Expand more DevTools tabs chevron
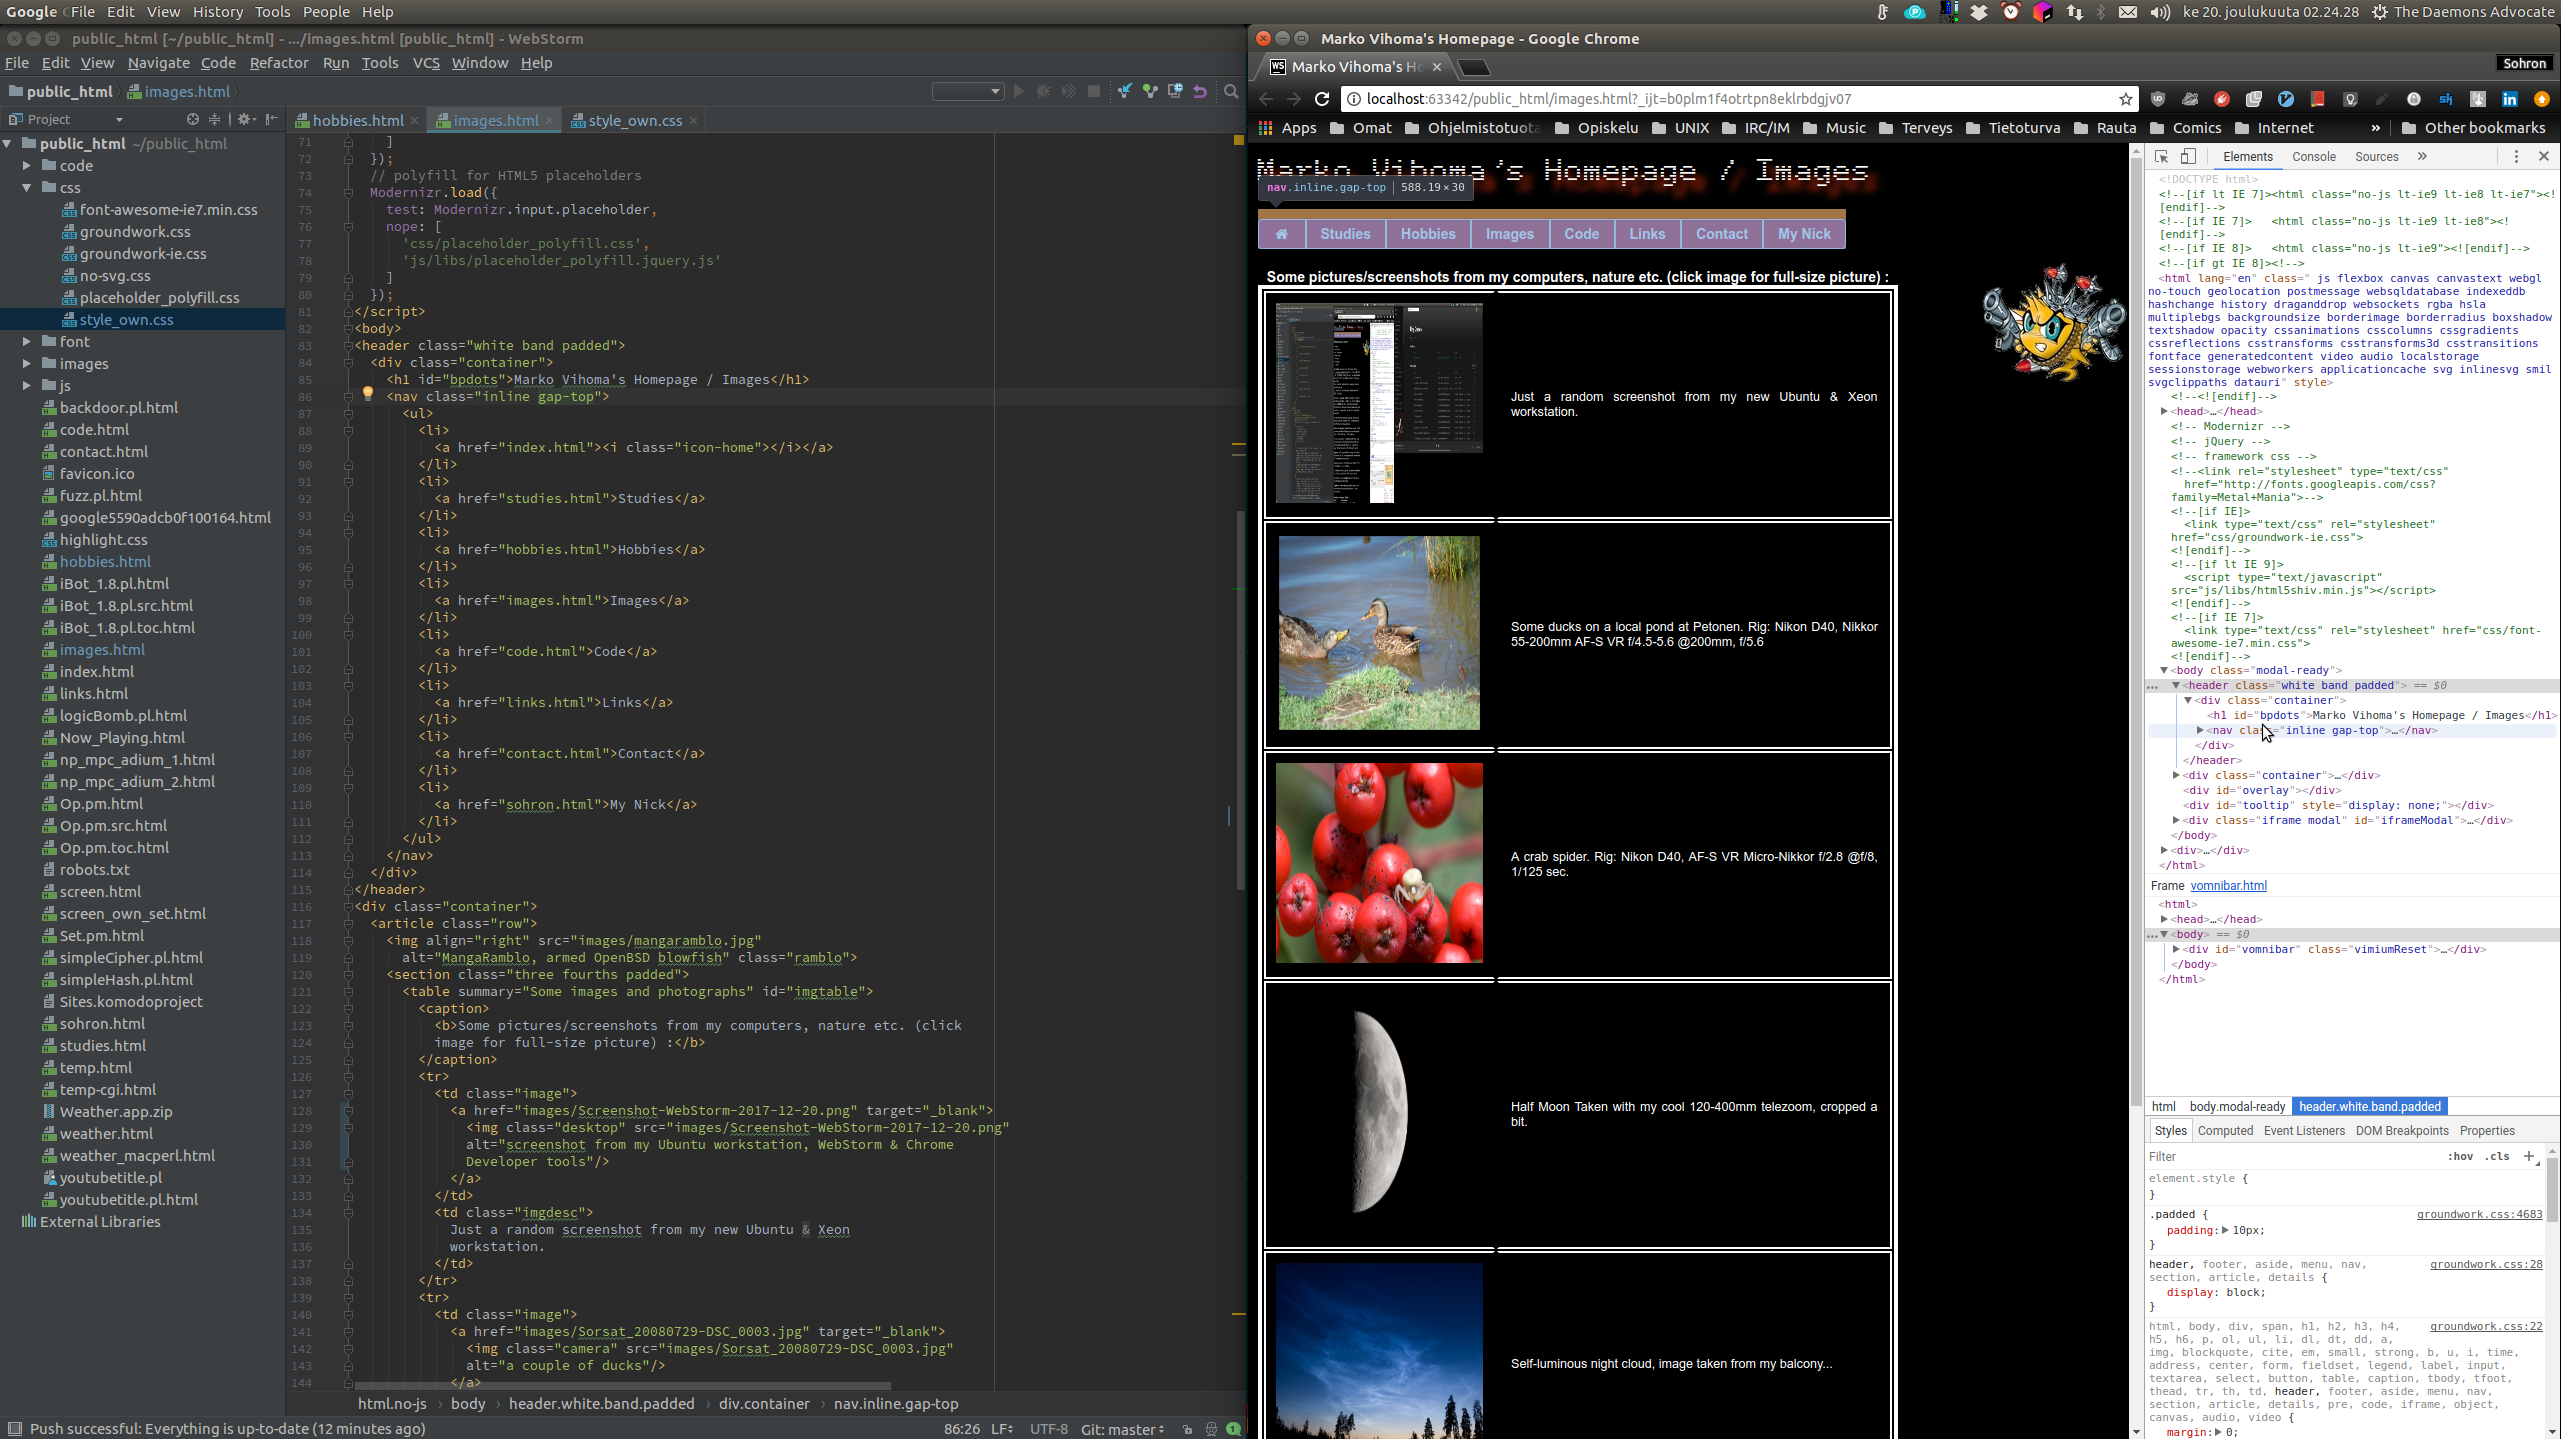2561x1439 pixels. tap(2422, 157)
